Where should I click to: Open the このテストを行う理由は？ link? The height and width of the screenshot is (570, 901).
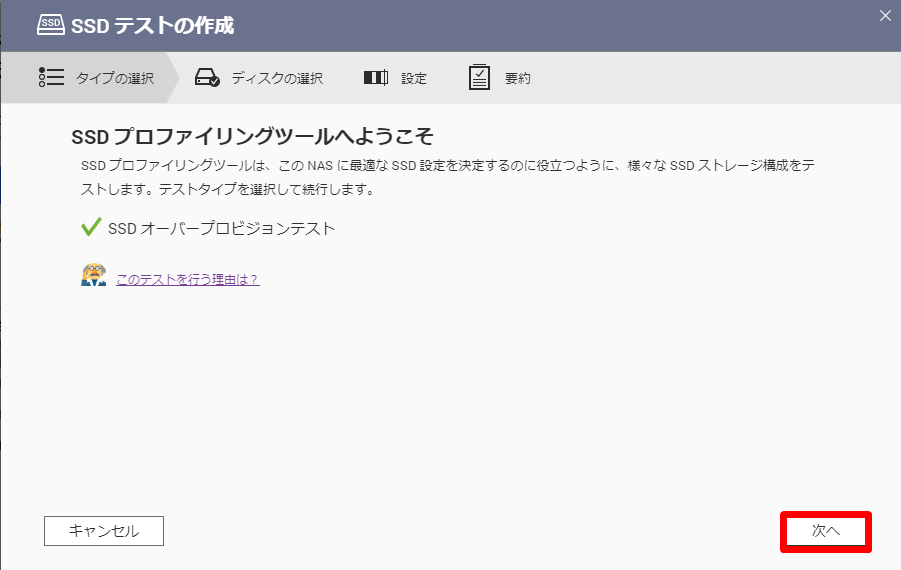(x=188, y=280)
